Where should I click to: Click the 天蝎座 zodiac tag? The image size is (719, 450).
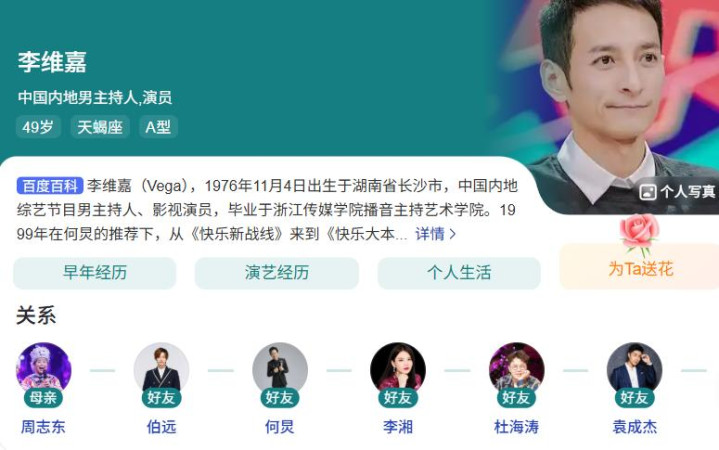click(x=100, y=127)
